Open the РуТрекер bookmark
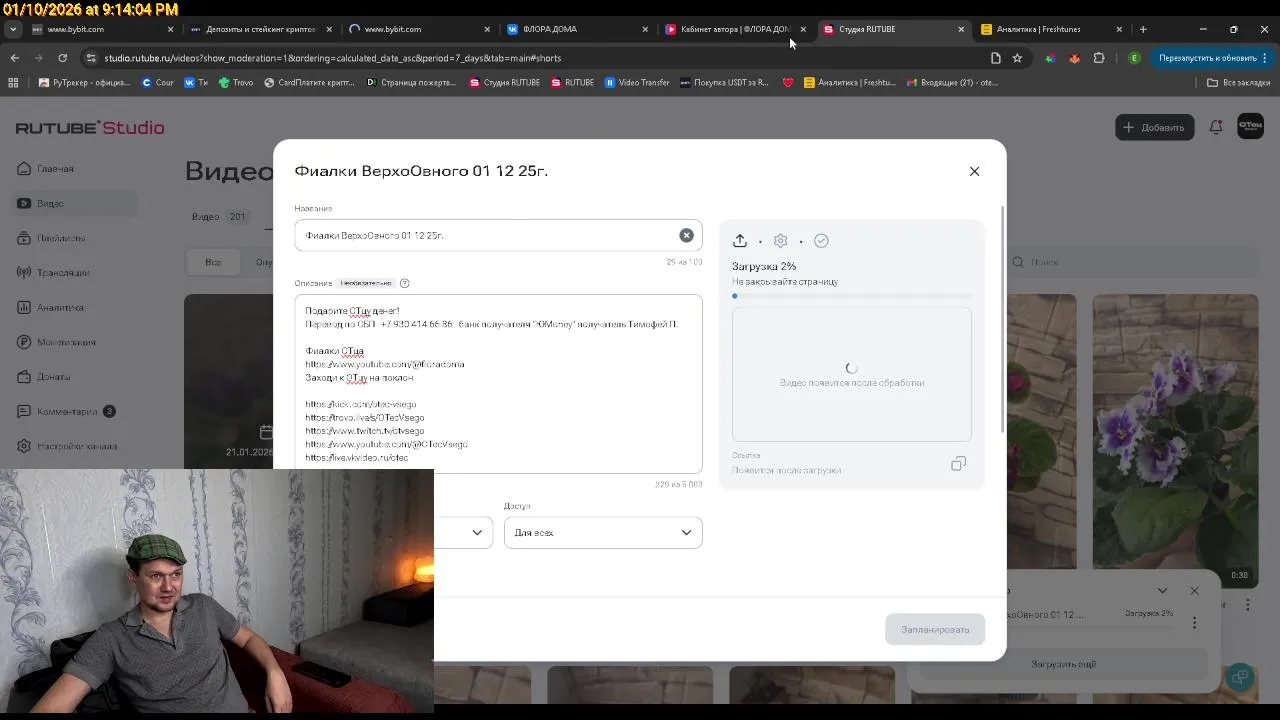This screenshot has height=720, width=1280. (x=84, y=83)
